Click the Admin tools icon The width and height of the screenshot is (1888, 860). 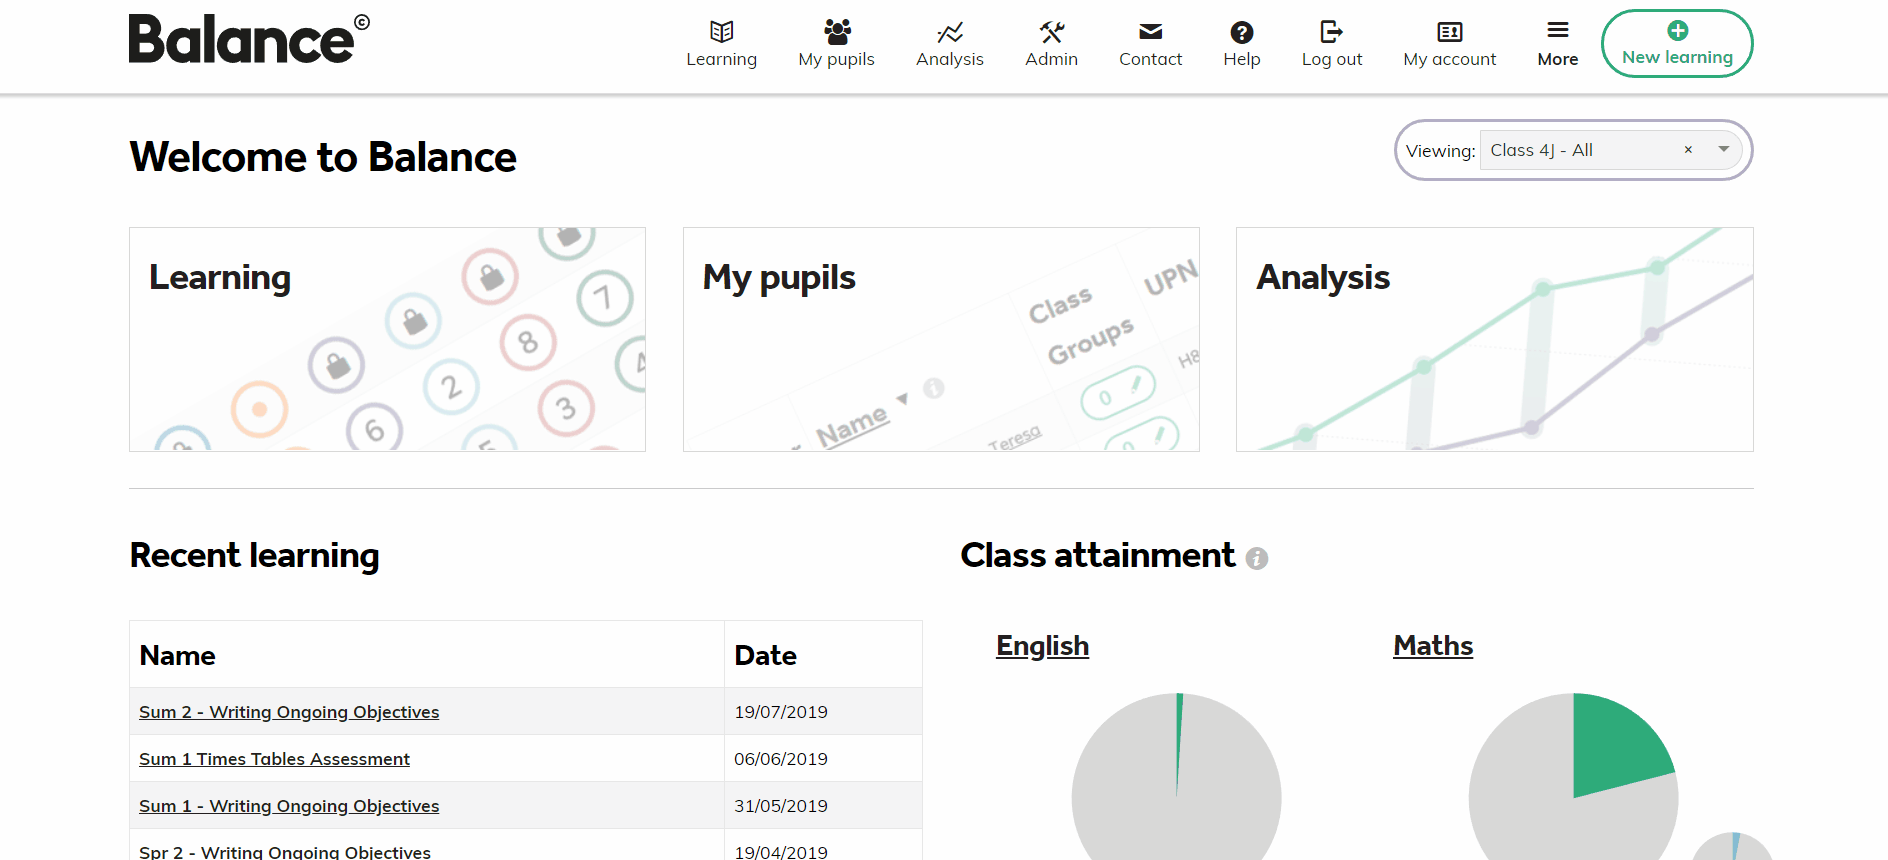pyautogui.click(x=1051, y=32)
